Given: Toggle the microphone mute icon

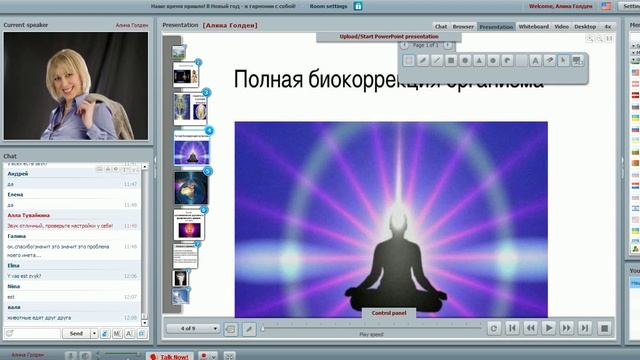Looking at the screenshot, I should click(x=71, y=356).
